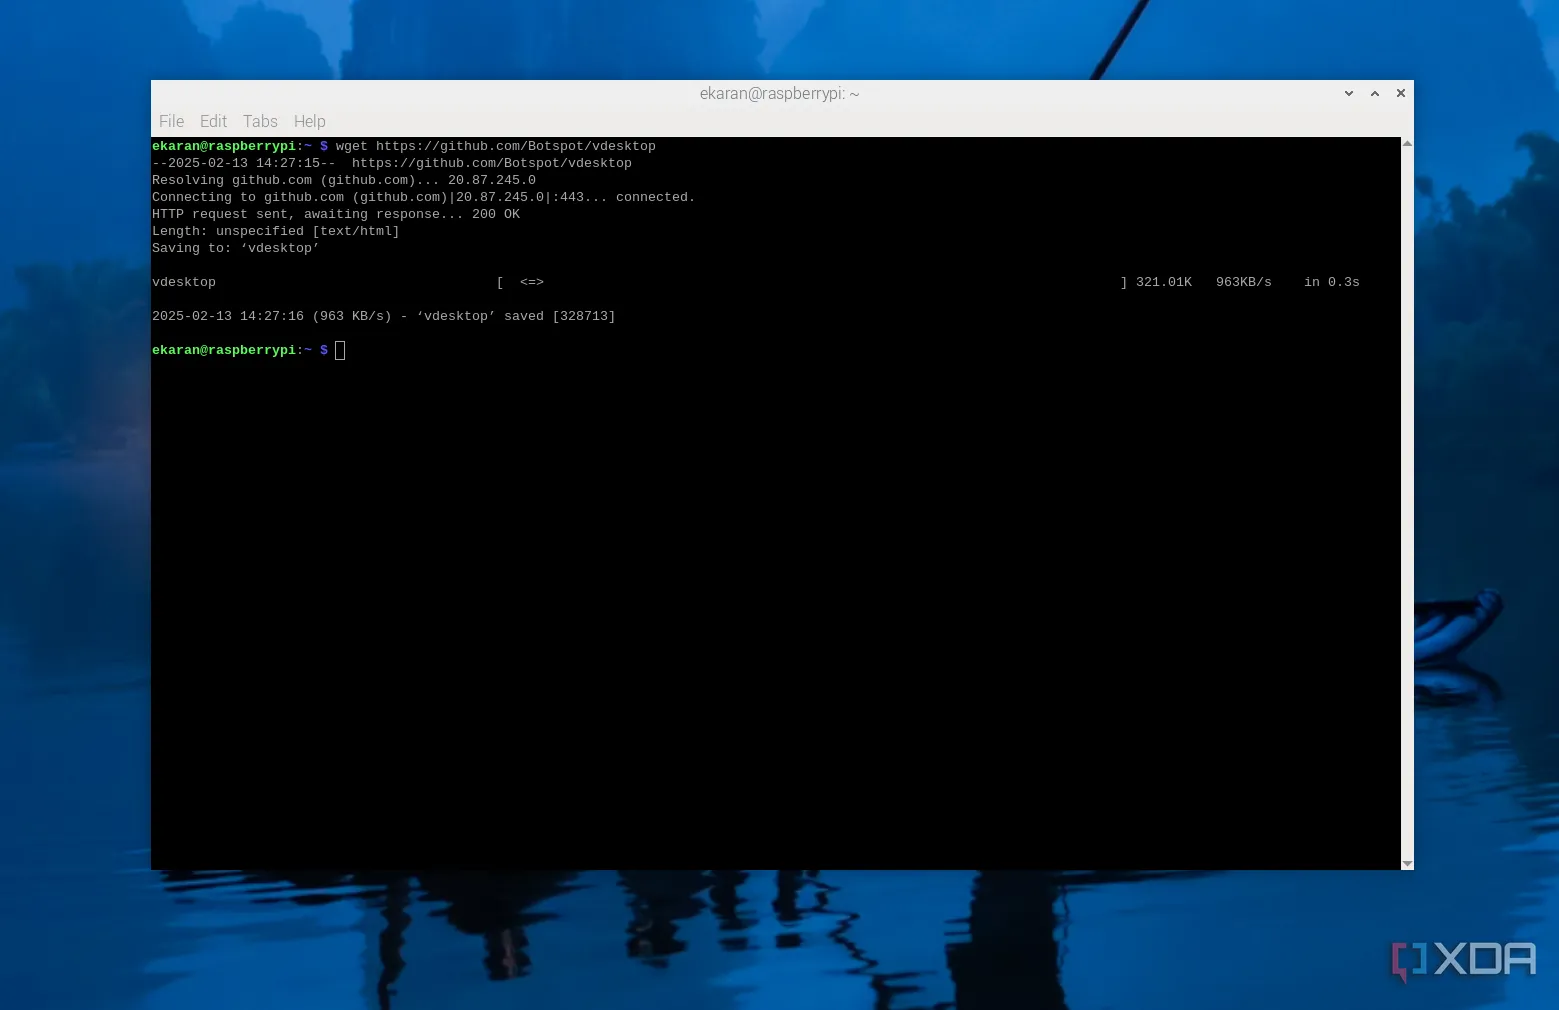Click the XDA logo watermark

(1464, 960)
